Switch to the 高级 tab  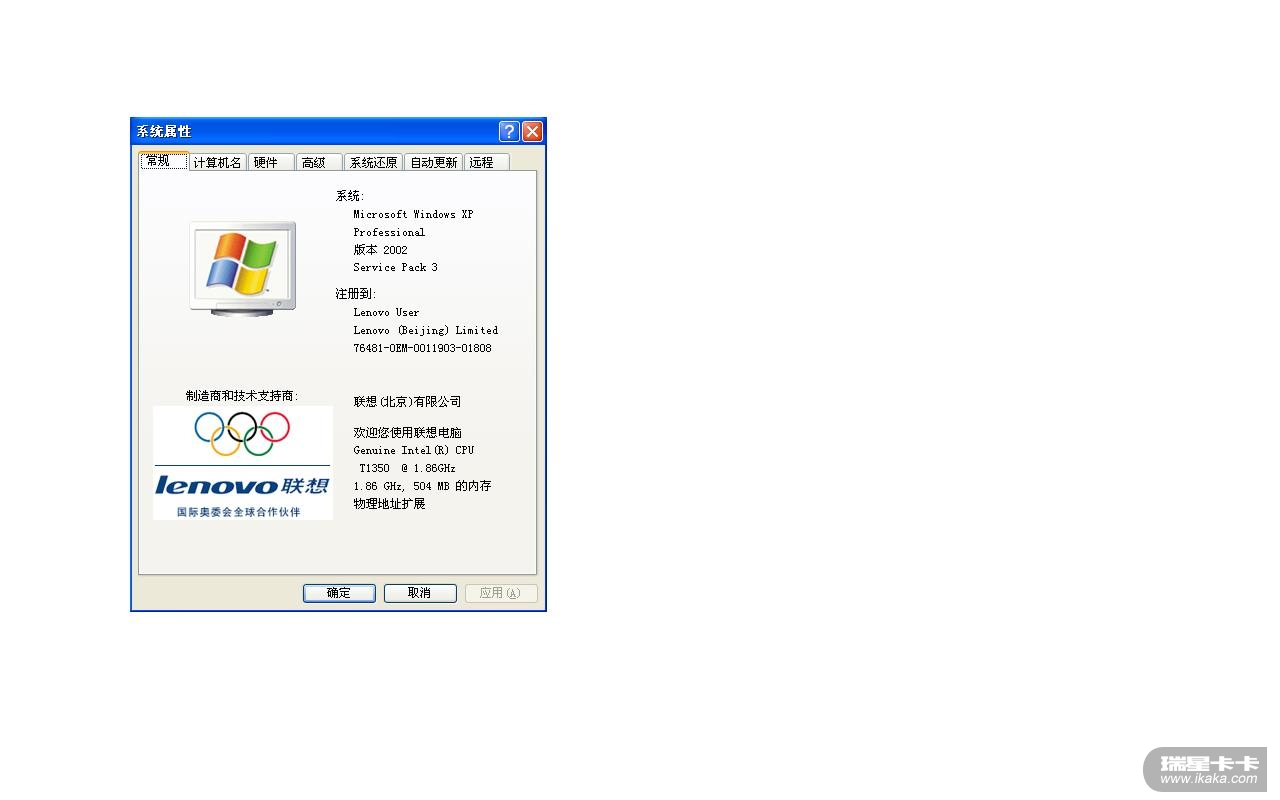click(319, 162)
